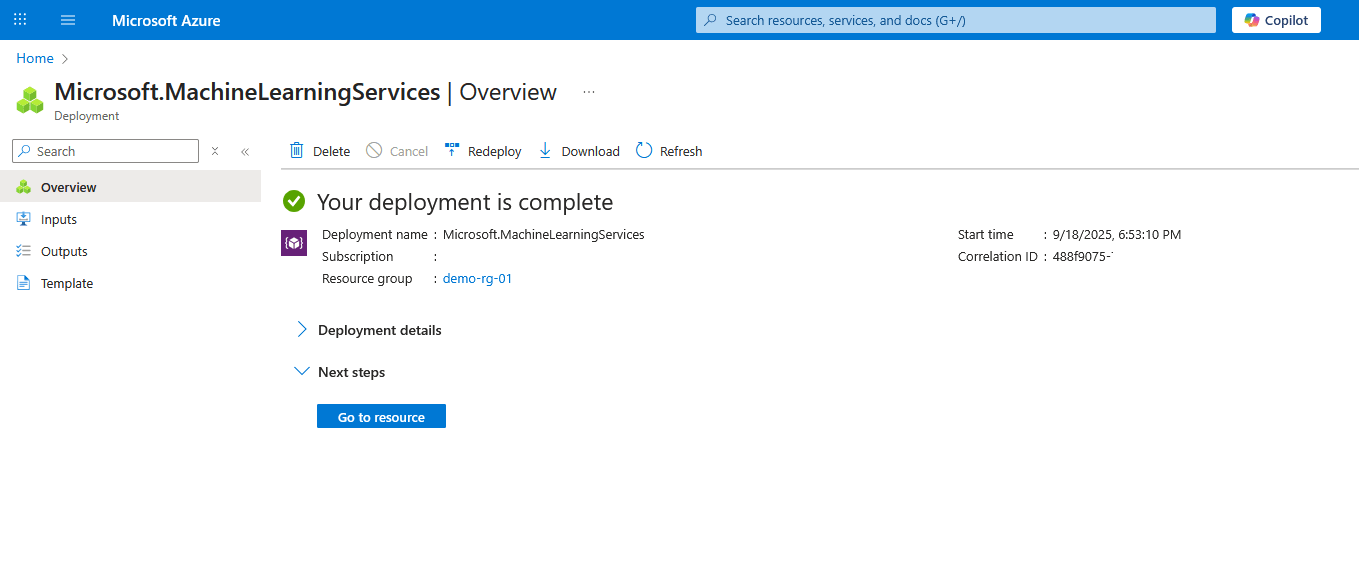The width and height of the screenshot is (1359, 568).
Task: Select deployment name value Microsoft.MachineLearningServices
Action: click(544, 235)
